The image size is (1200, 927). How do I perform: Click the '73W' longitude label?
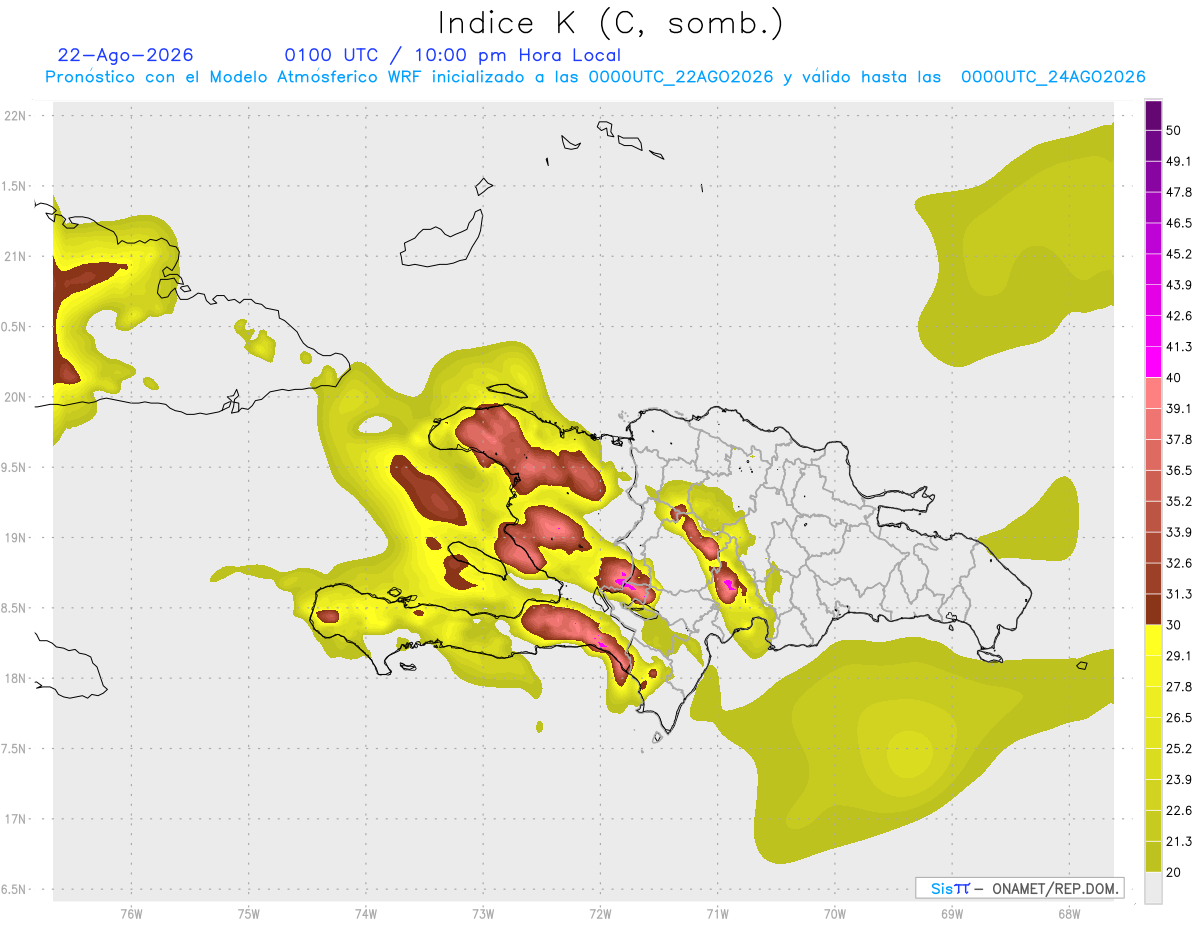click(483, 914)
